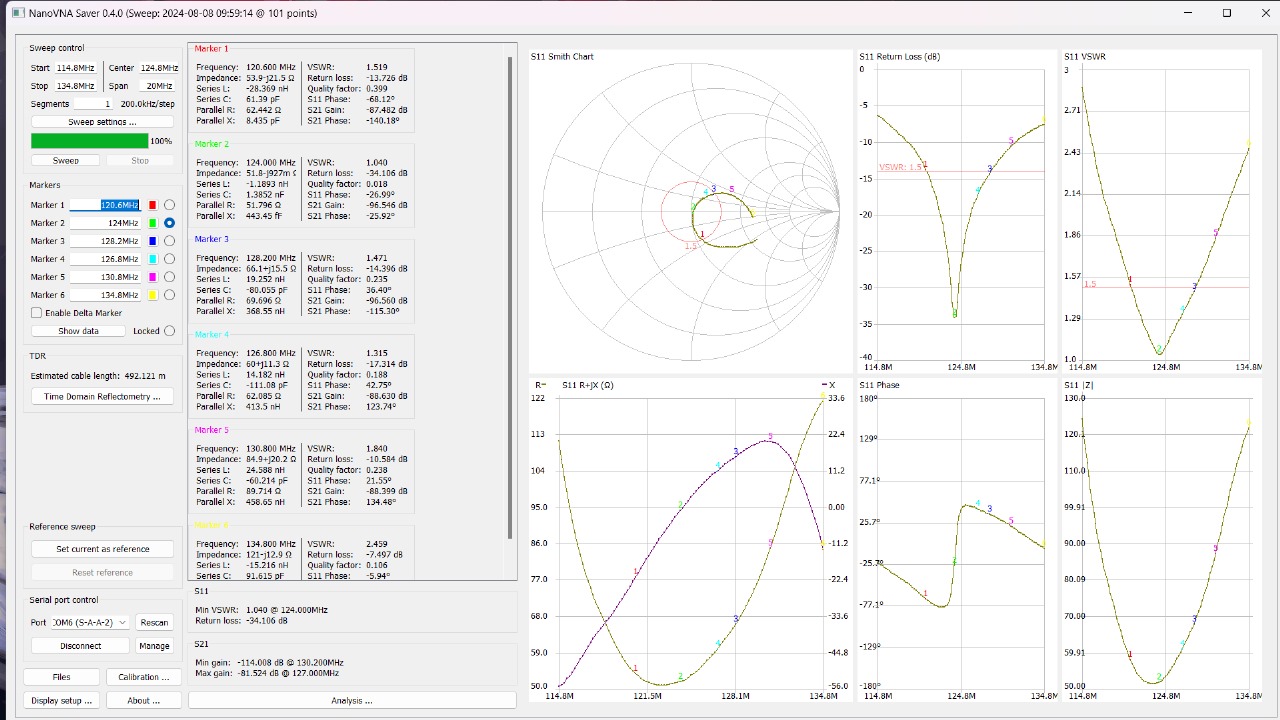Screen dimensions: 1280x720
Task: Start a sweep with Sweep button
Action: 66,160
